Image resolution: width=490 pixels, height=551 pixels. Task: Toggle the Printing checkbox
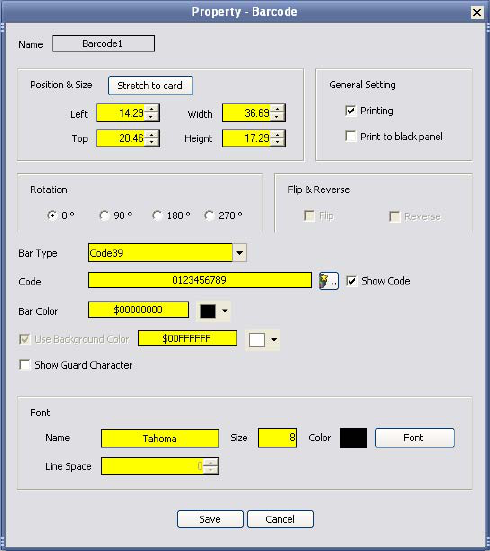click(x=350, y=111)
